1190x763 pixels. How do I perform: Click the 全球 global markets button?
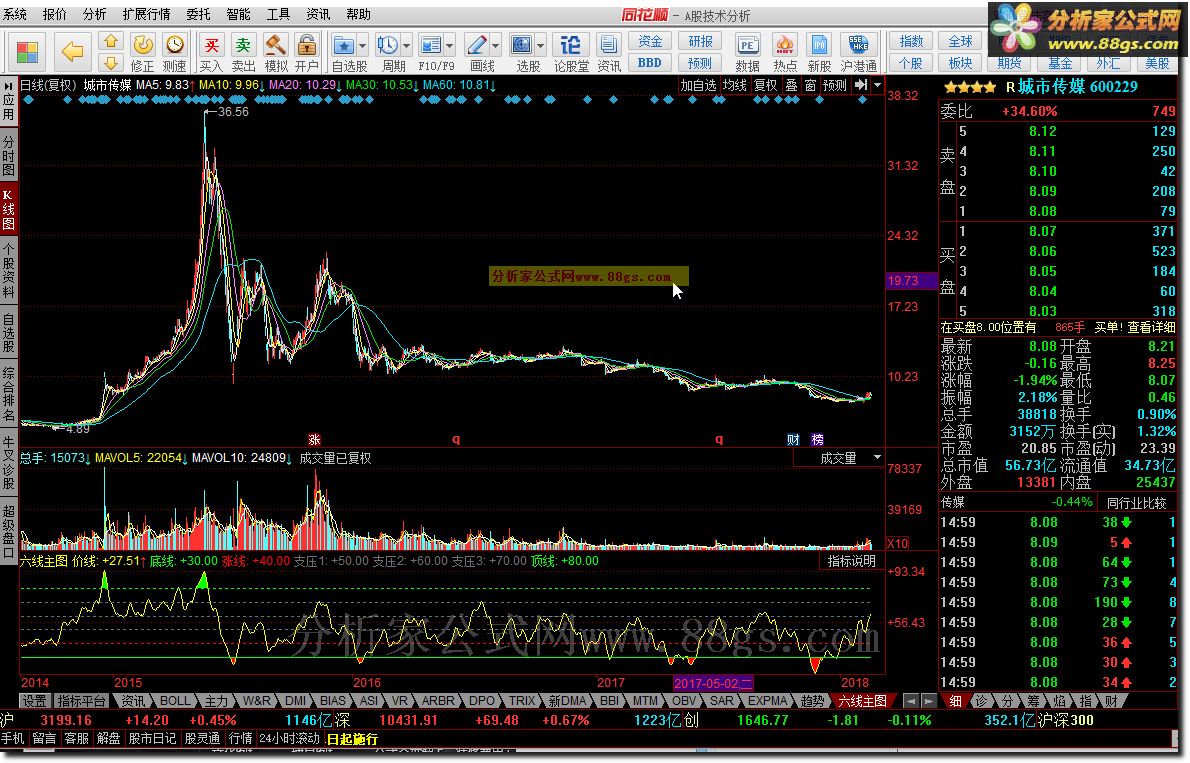(x=960, y=41)
